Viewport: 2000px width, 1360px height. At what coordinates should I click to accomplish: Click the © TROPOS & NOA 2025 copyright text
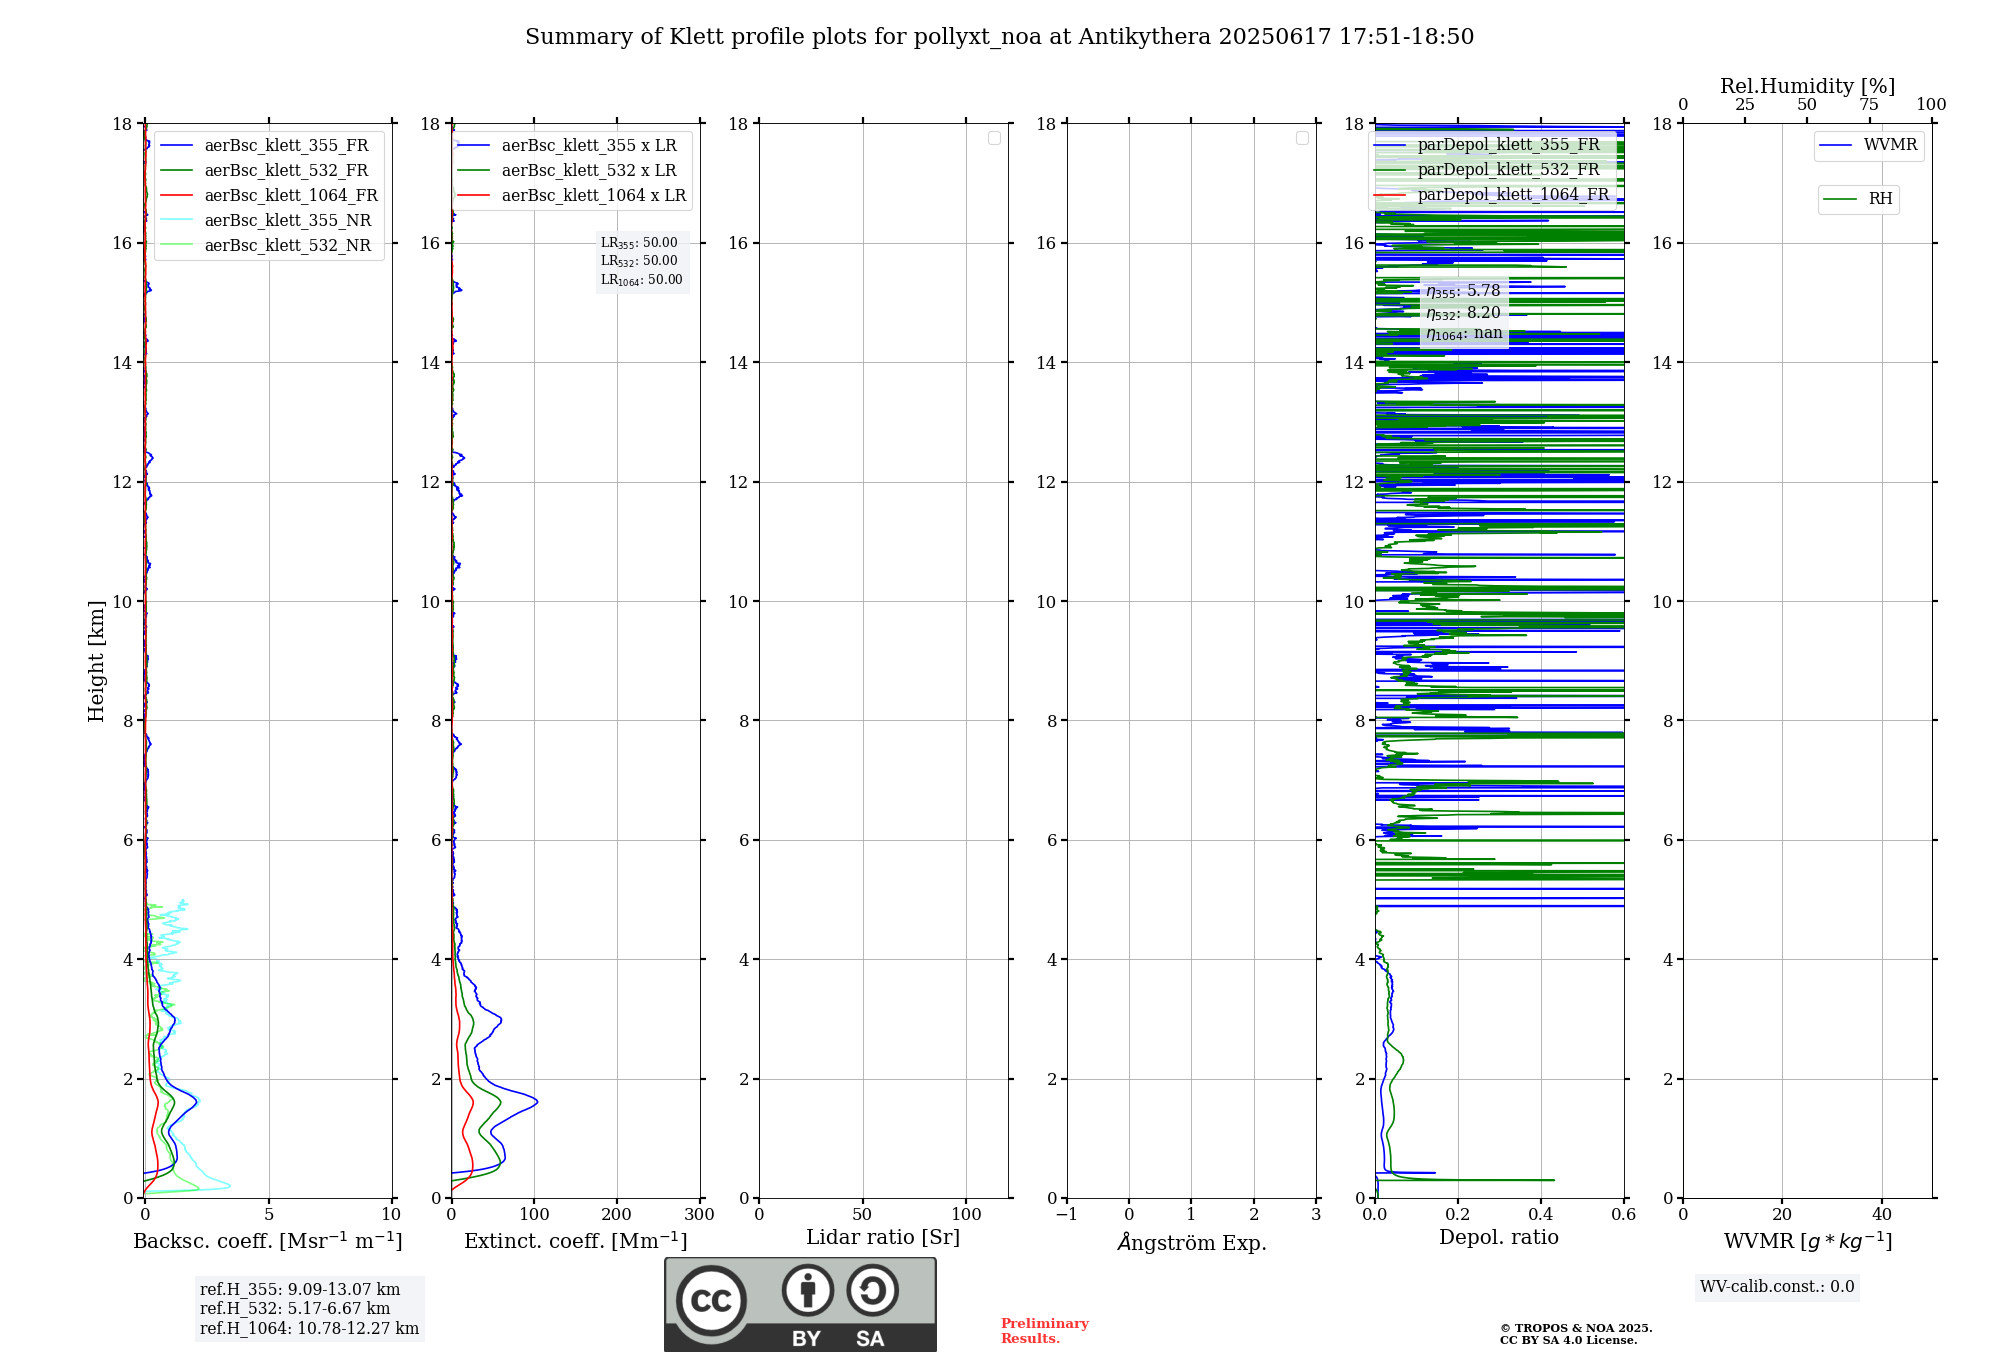[x=1576, y=1329]
